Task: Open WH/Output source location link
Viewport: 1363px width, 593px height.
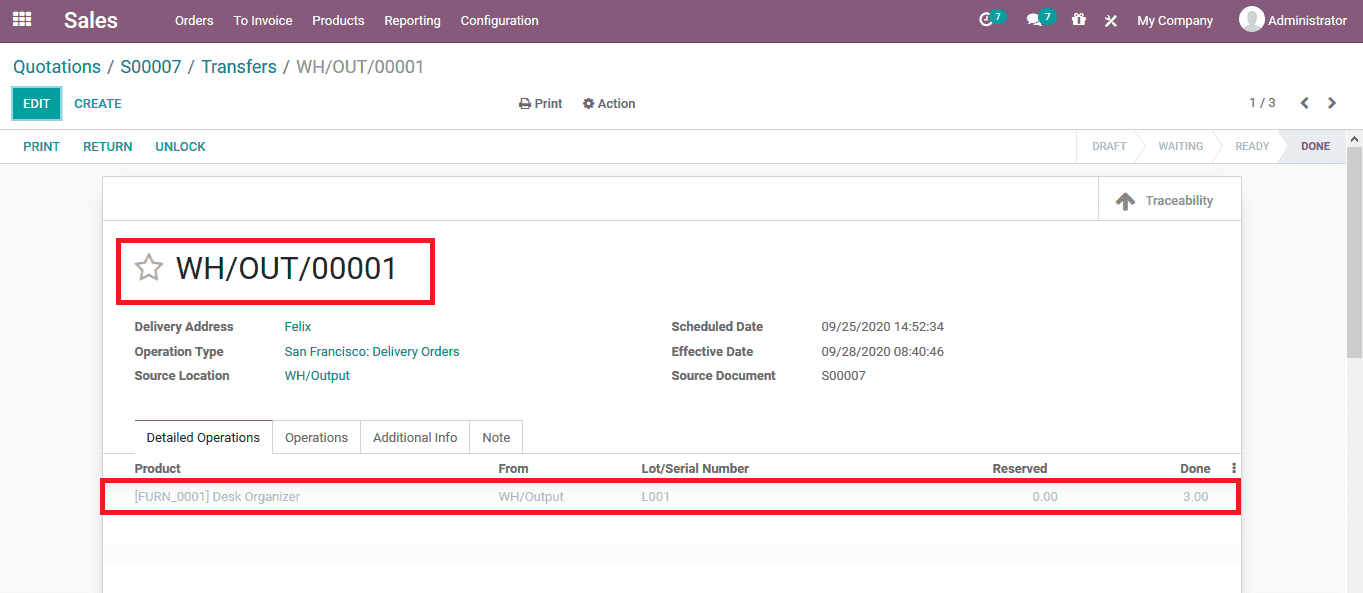Action: pyautogui.click(x=317, y=376)
